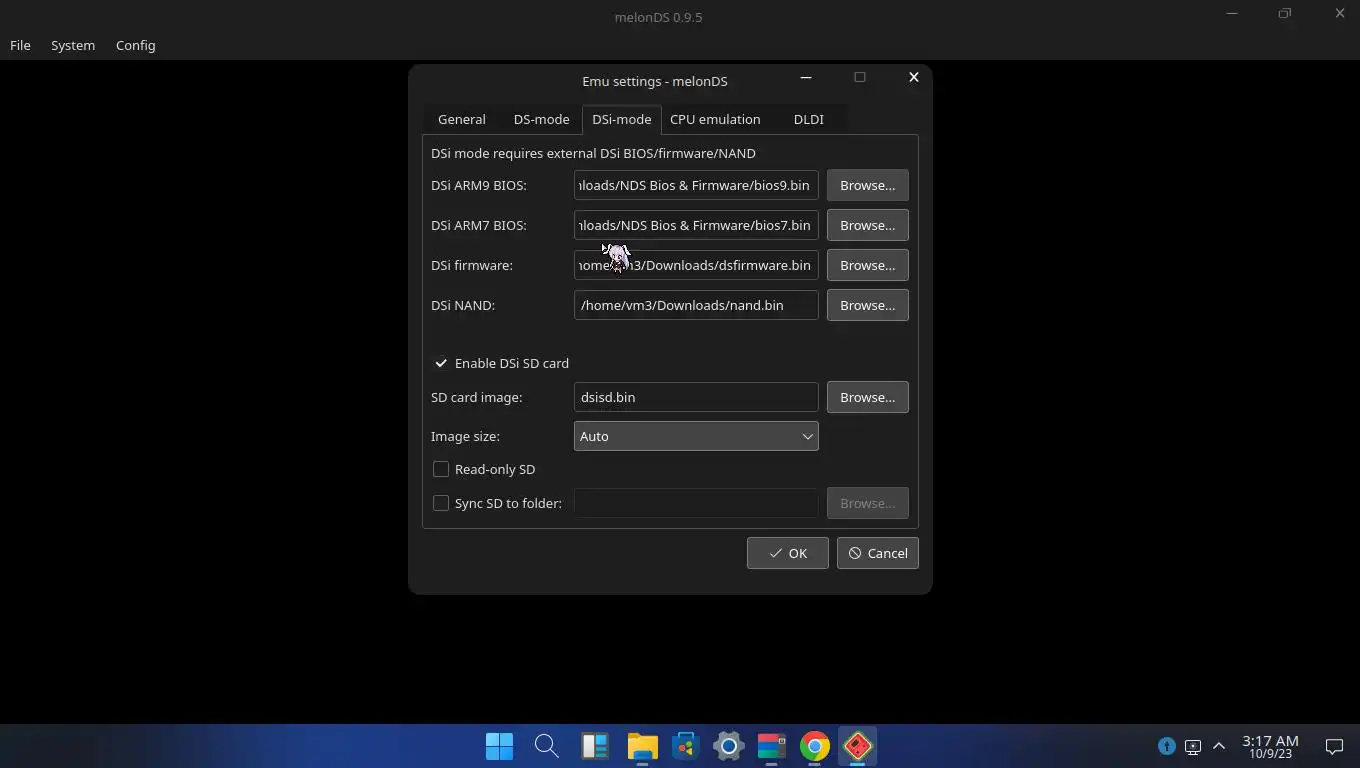Screen dimensions: 1360x768
Task: Open taskbar Search
Action: [546, 746]
